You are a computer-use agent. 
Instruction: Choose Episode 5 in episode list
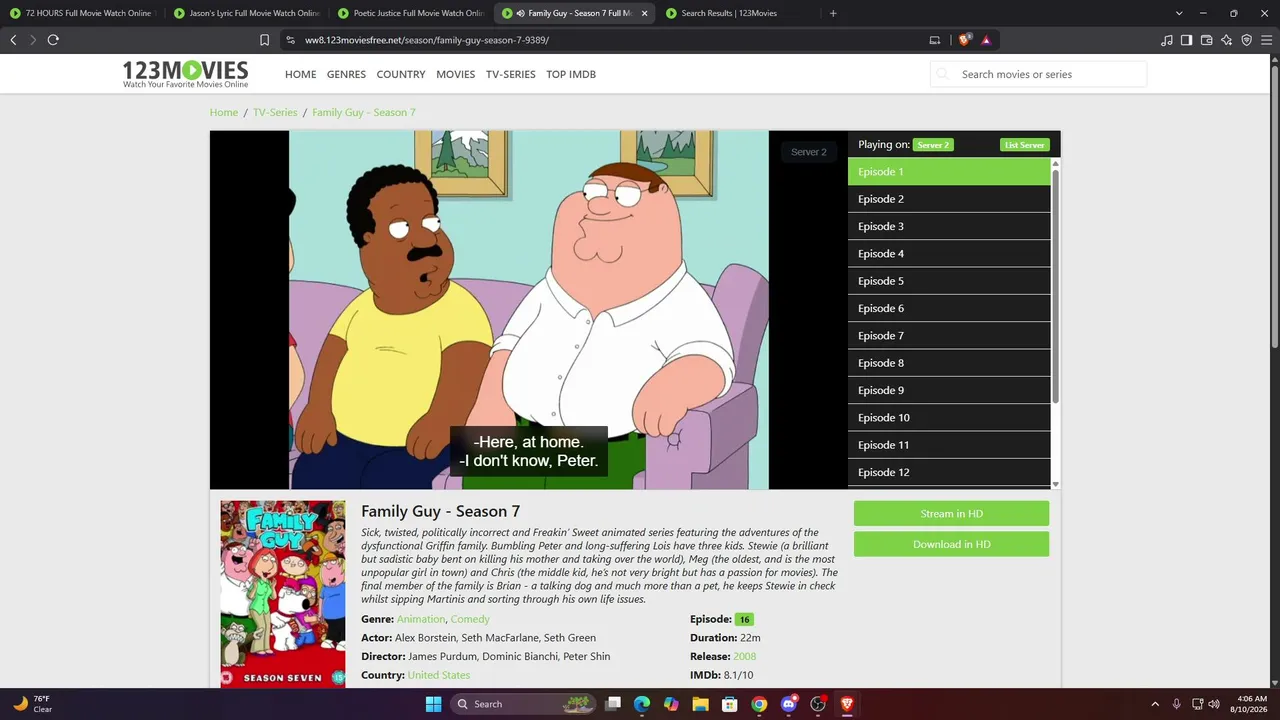(949, 281)
